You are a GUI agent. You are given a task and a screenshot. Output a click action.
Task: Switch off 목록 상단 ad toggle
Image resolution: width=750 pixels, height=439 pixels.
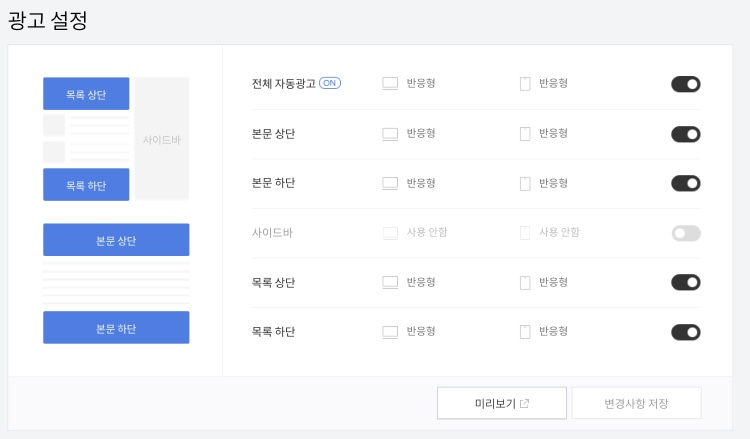pyautogui.click(x=685, y=283)
